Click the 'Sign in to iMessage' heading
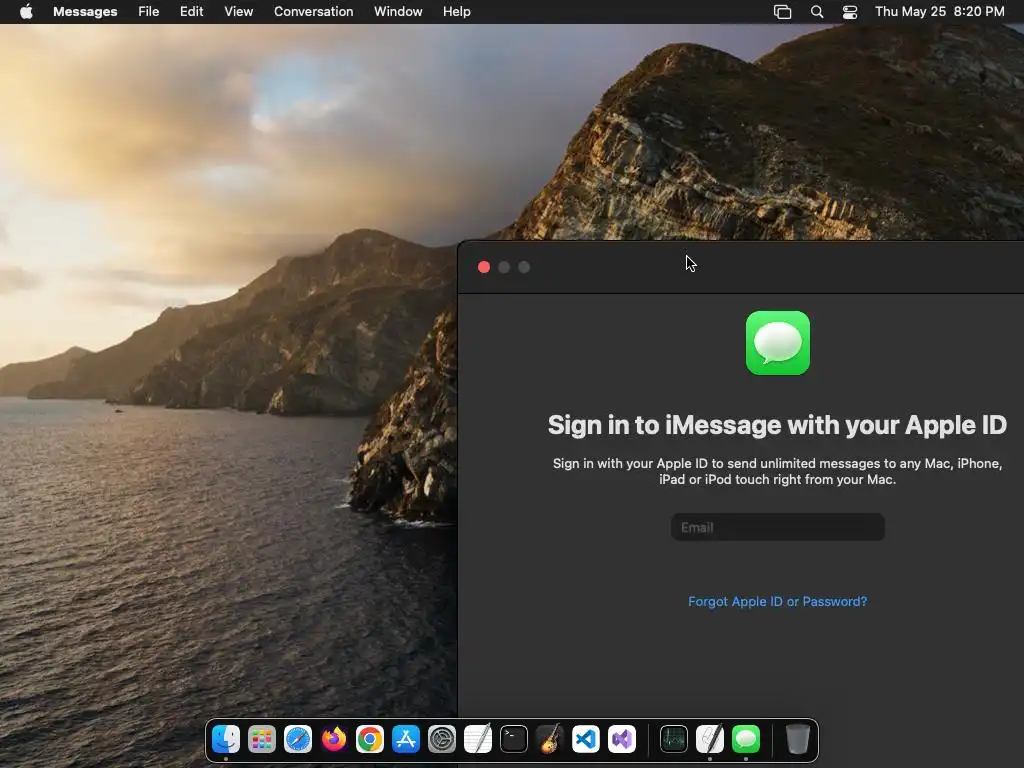1024x768 pixels. click(x=777, y=425)
